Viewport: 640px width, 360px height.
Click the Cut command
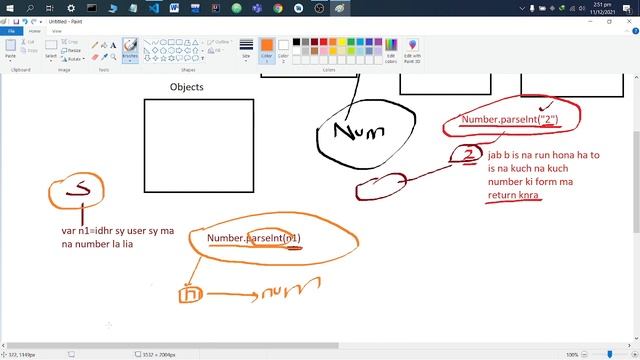coord(28,42)
